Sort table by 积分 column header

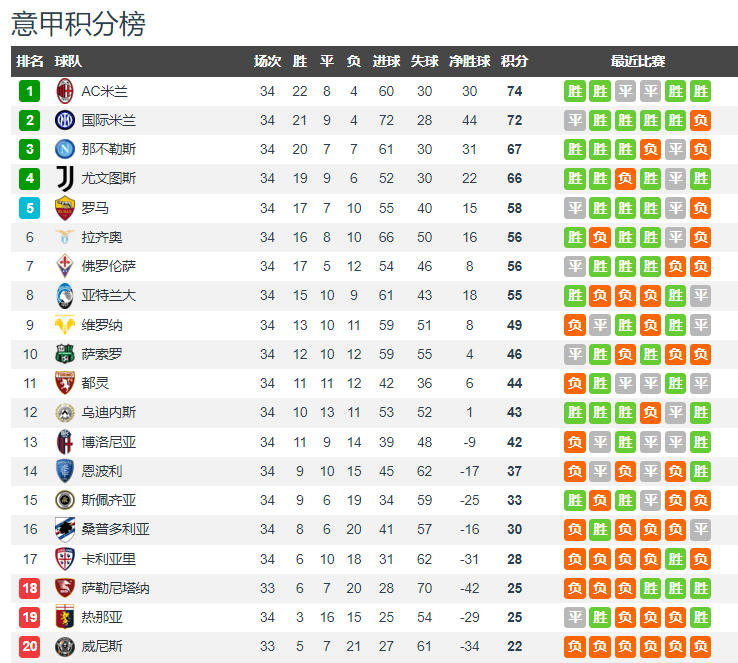(514, 61)
